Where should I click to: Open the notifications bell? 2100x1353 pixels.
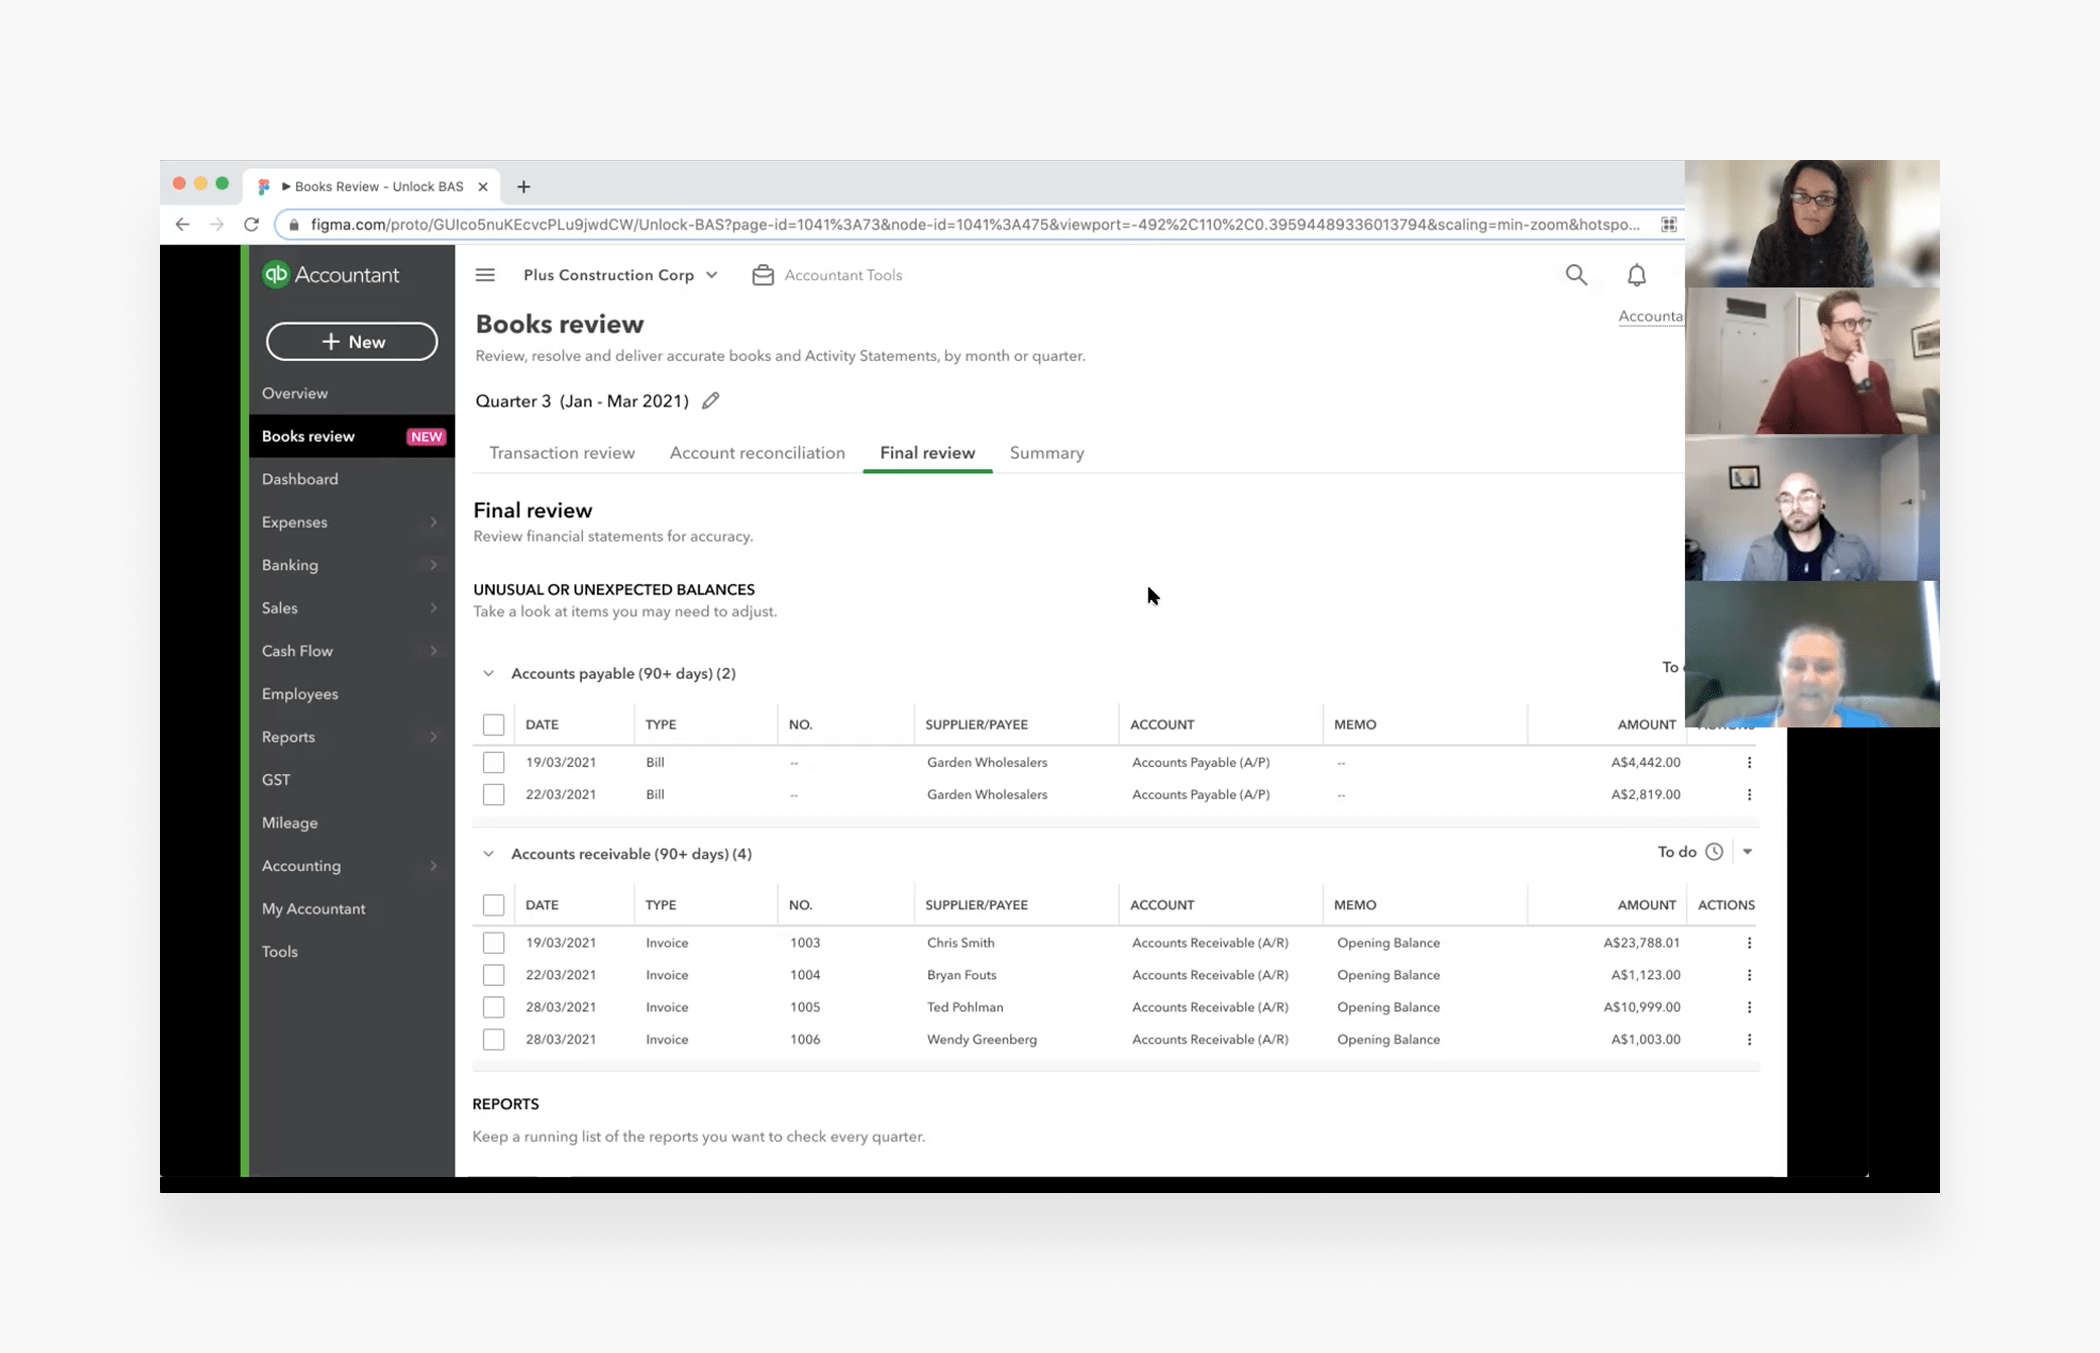[x=1636, y=275]
